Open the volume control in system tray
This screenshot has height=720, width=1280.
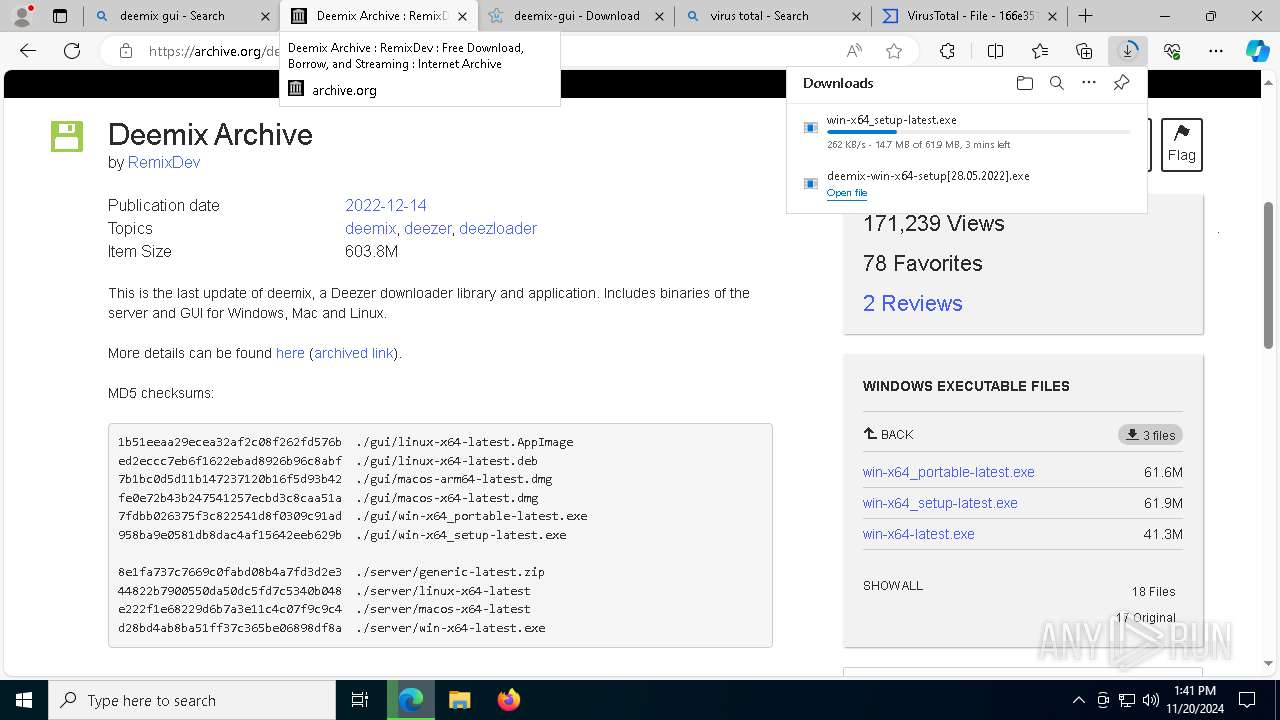pos(1151,700)
